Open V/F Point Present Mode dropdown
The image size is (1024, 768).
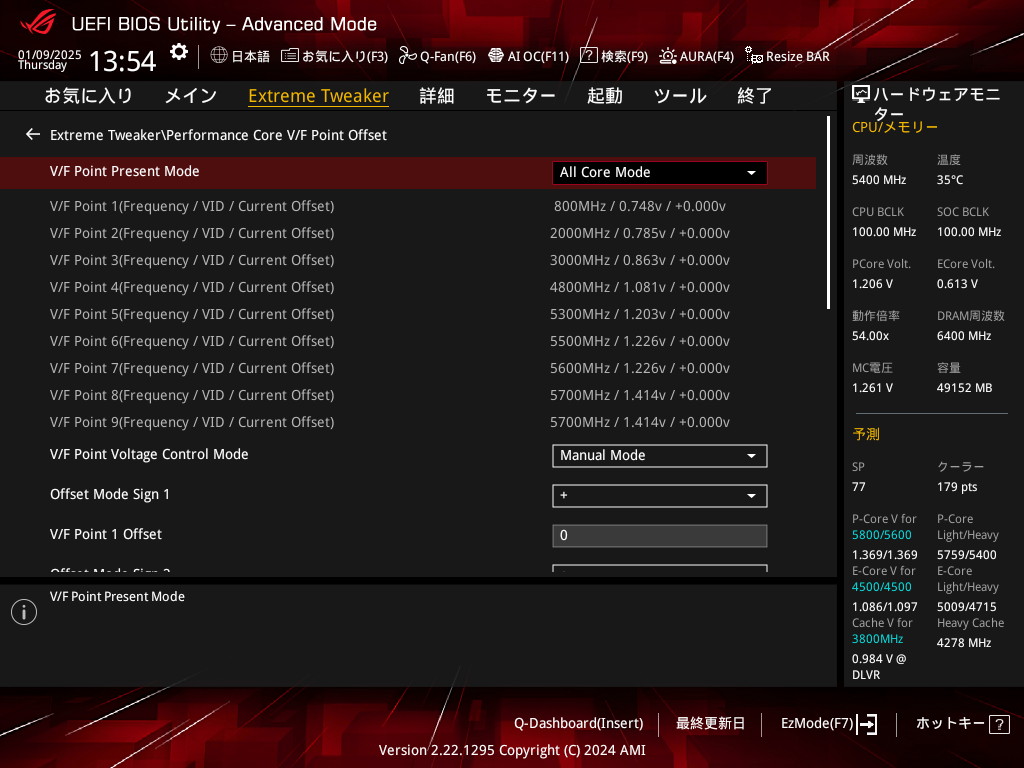(x=659, y=173)
